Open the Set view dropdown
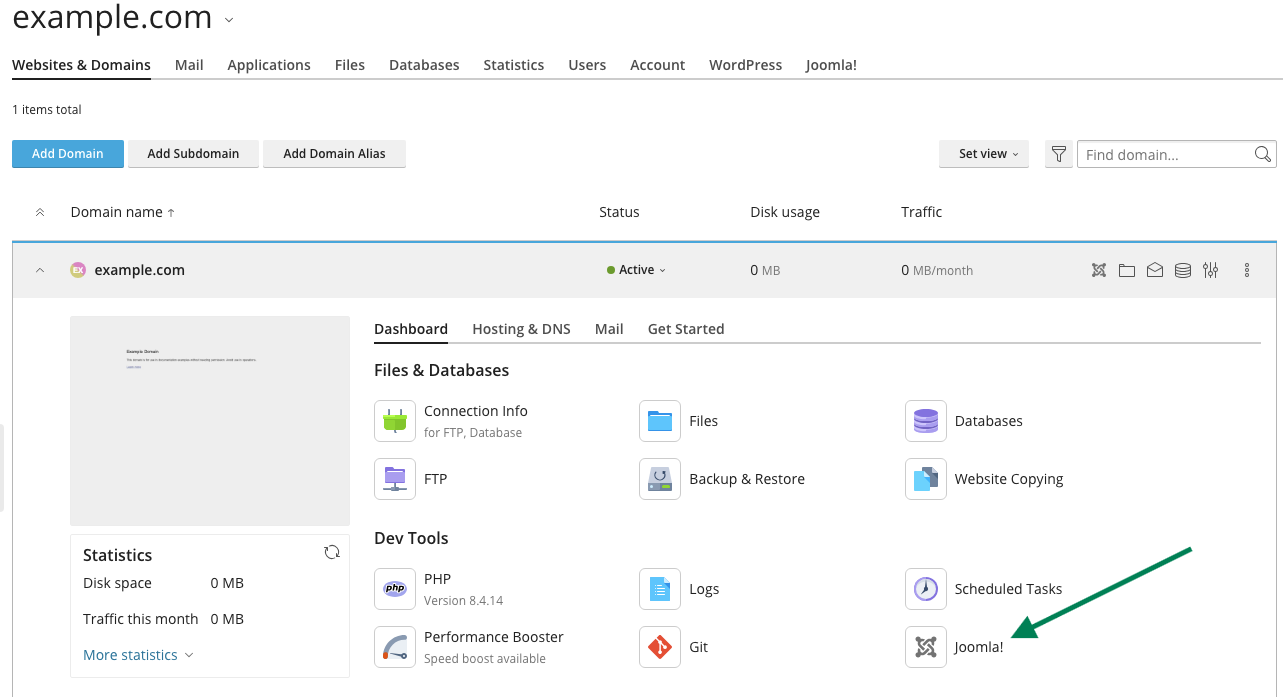Image resolution: width=1283 pixels, height=697 pixels. click(x=984, y=154)
